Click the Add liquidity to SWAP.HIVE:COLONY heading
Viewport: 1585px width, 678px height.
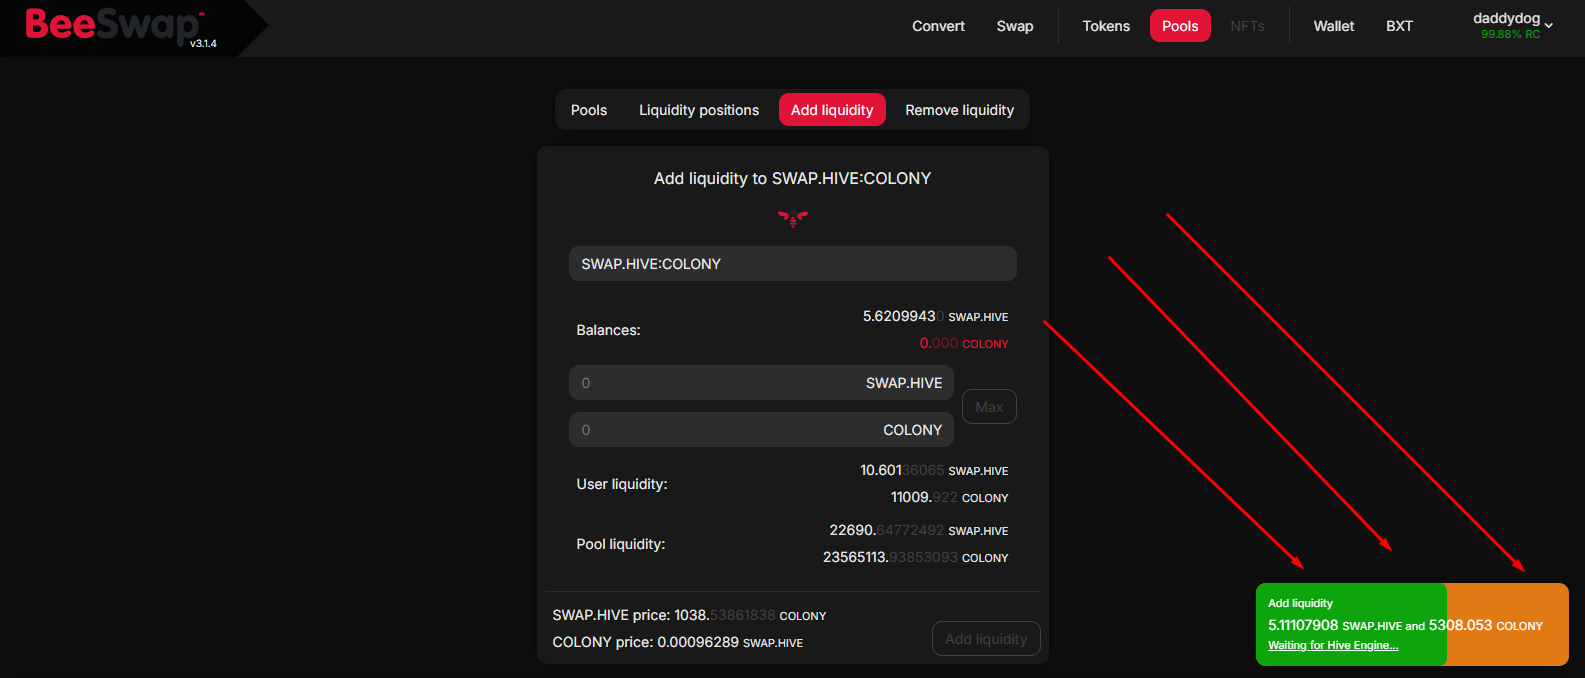point(792,178)
